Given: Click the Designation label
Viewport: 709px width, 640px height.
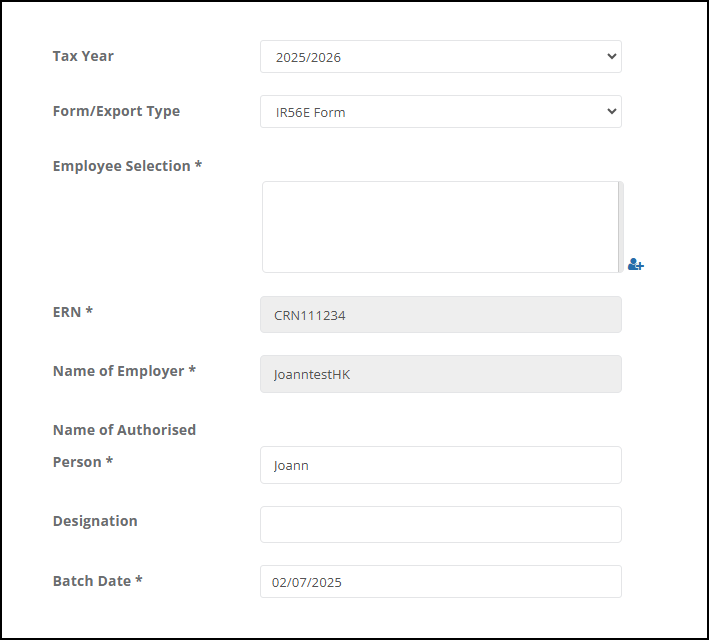Looking at the screenshot, I should (x=95, y=521).
